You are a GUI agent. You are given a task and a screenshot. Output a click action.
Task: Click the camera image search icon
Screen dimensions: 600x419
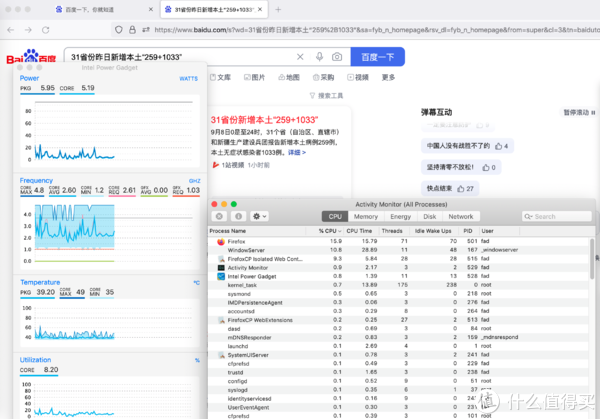(337, 57)
